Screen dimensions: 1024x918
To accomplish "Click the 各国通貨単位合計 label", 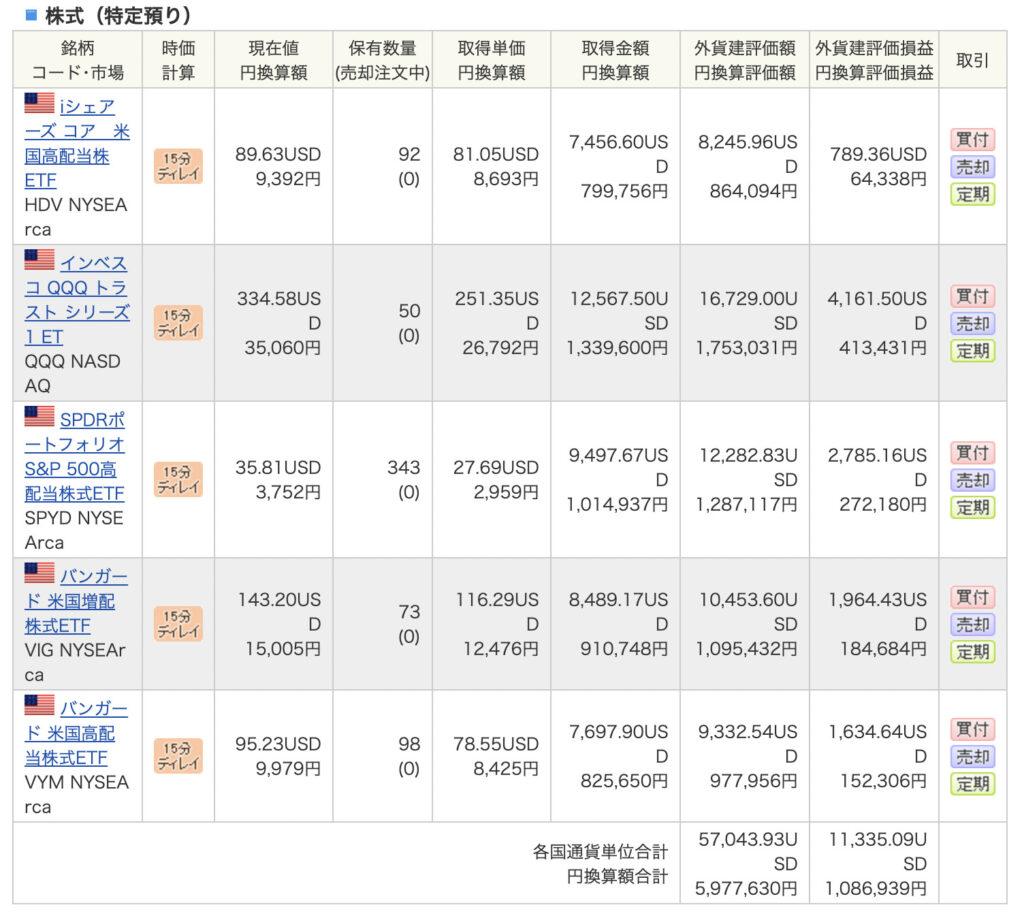I will click(x=600, y=851).
